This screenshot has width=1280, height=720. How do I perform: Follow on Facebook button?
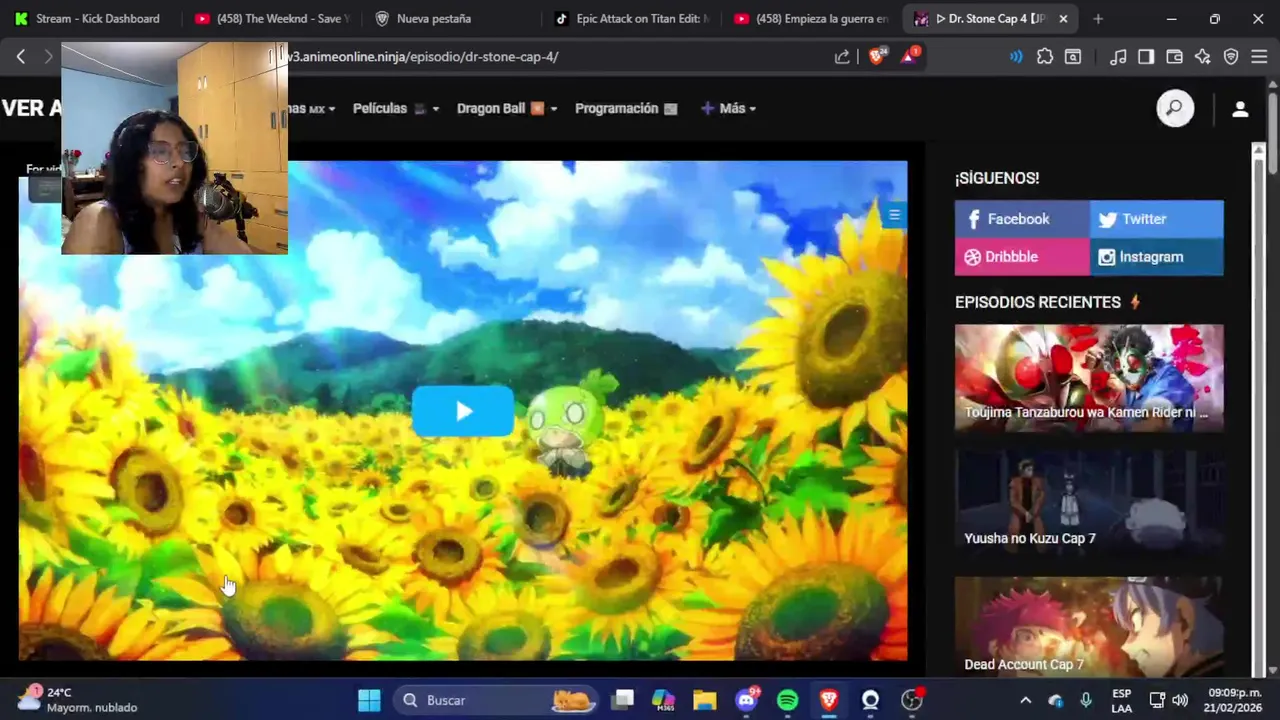[x=1022, y=219]
